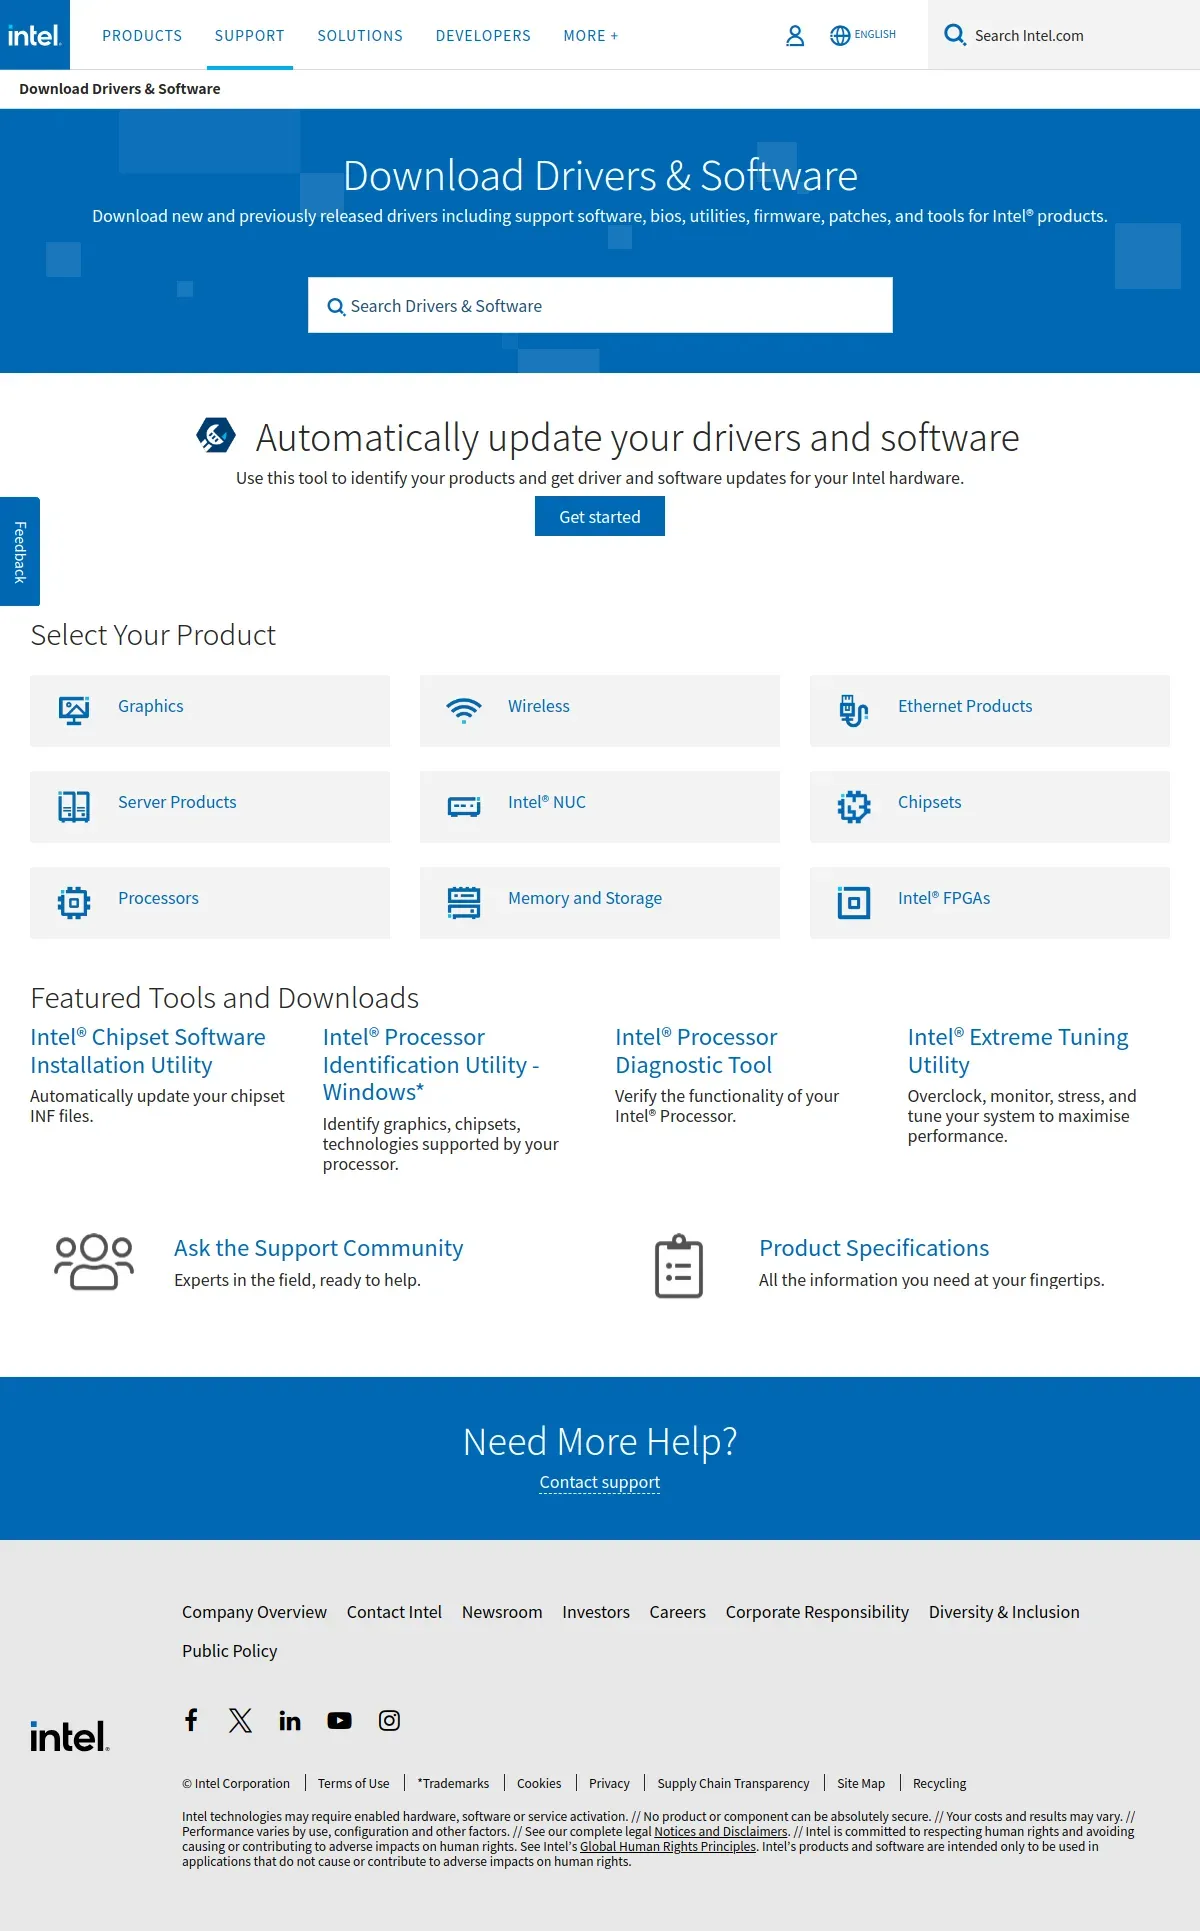Click the Server Products rack icon

[74, 806]
